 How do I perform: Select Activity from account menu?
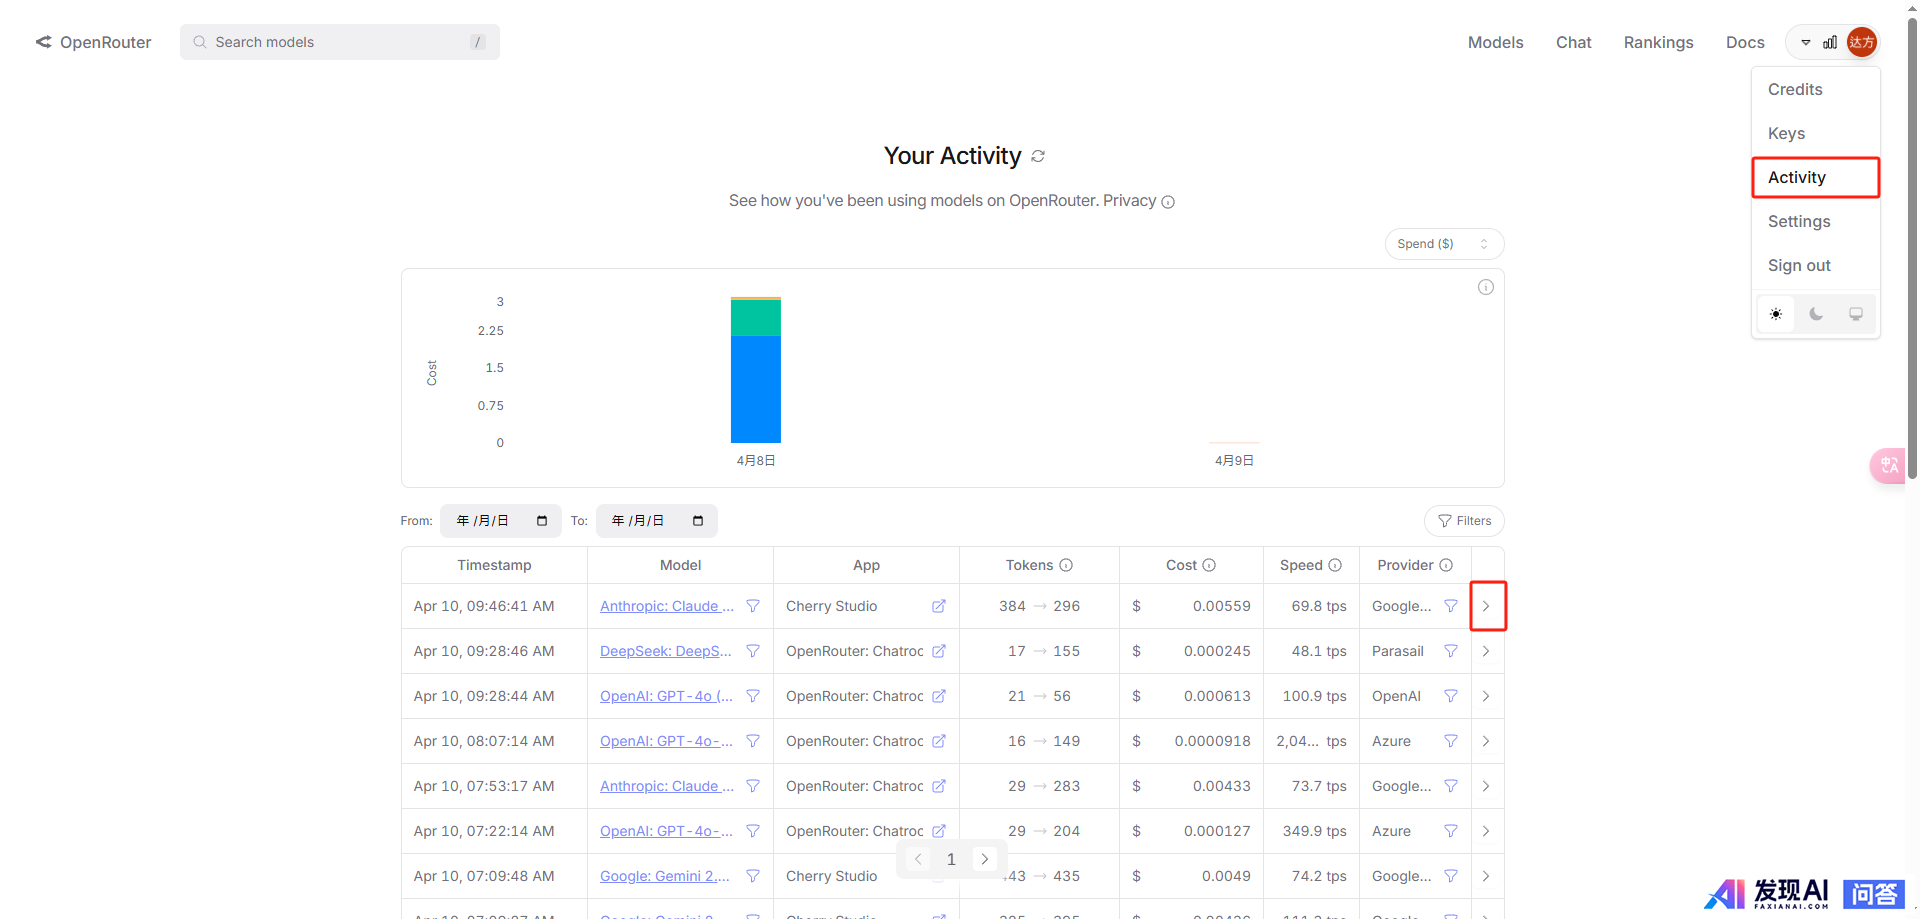[x=1816, y=177]
